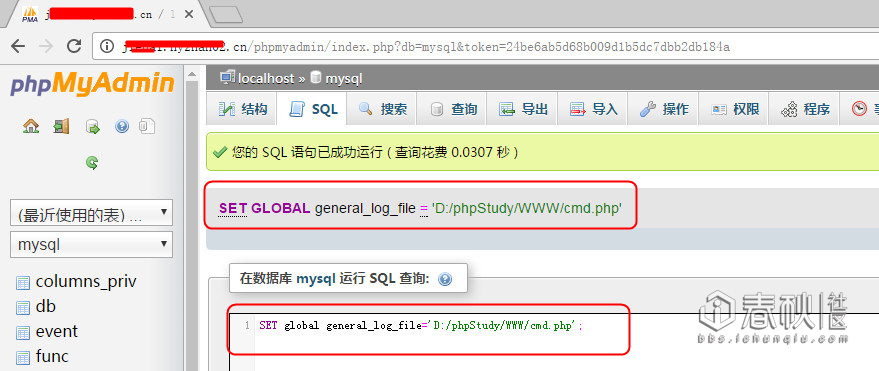Expand the recently used tables dropdown

(91, 213)
